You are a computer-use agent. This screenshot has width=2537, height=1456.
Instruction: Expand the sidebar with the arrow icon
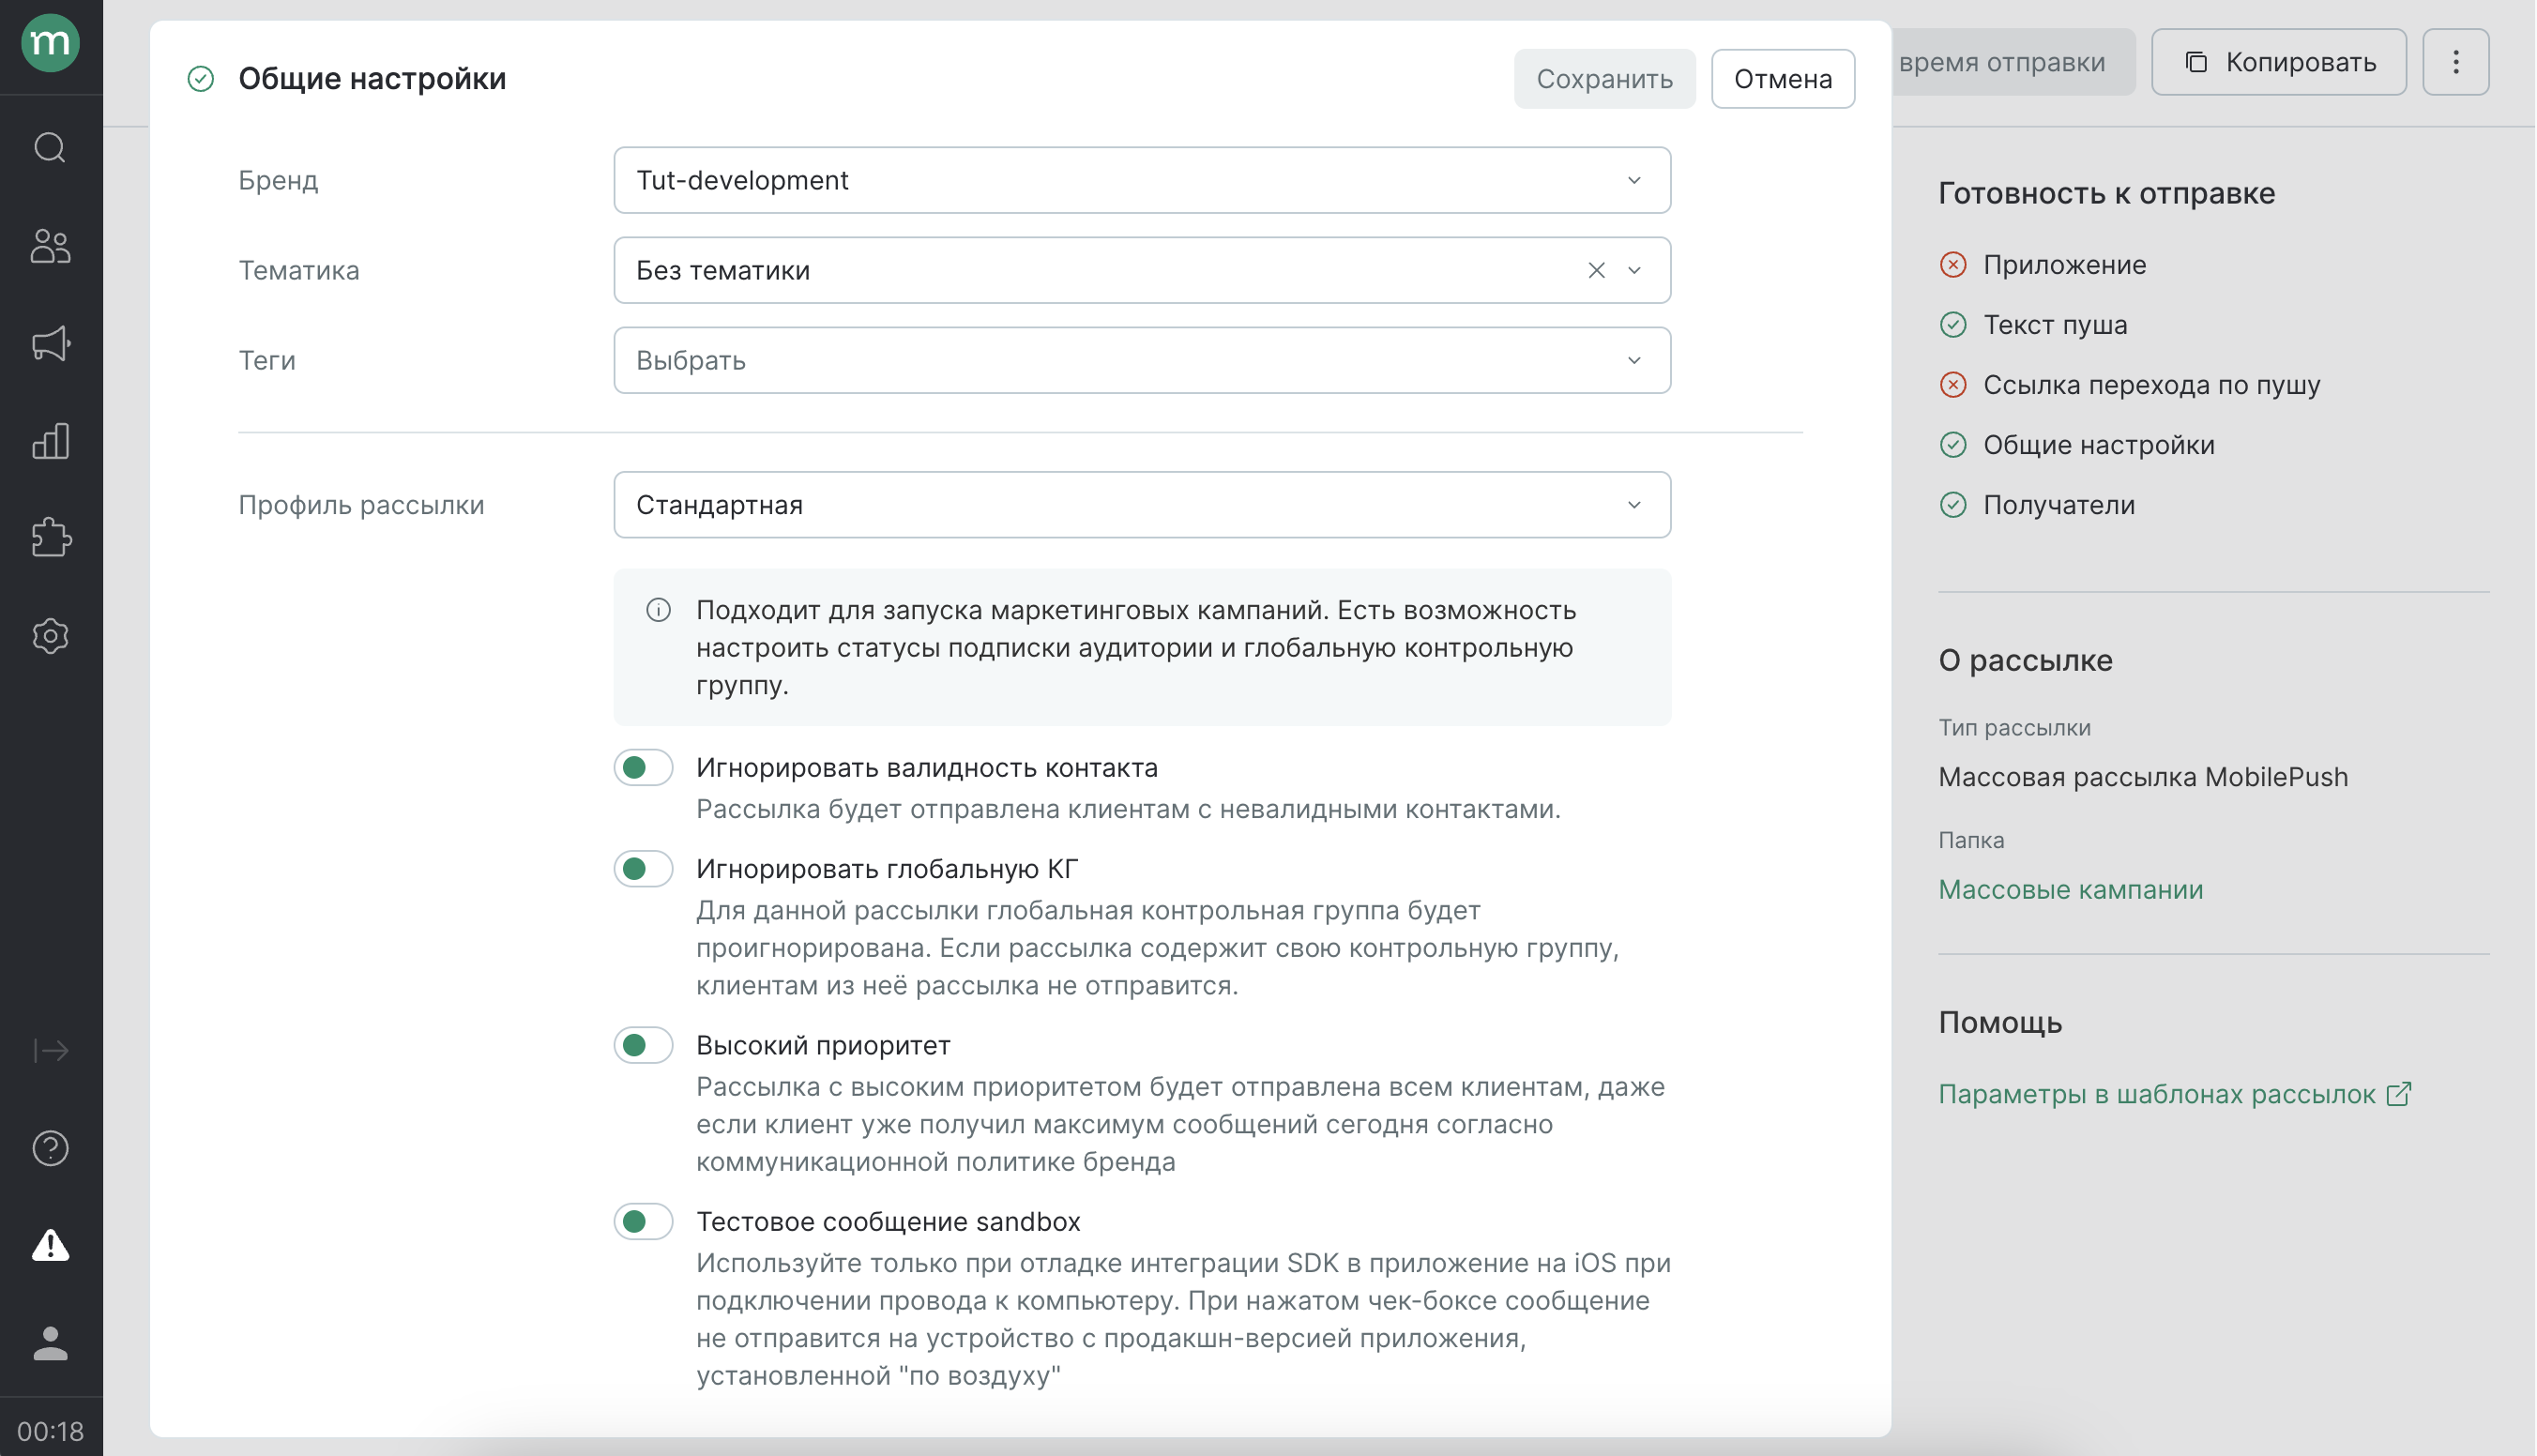coord(50,1050)
